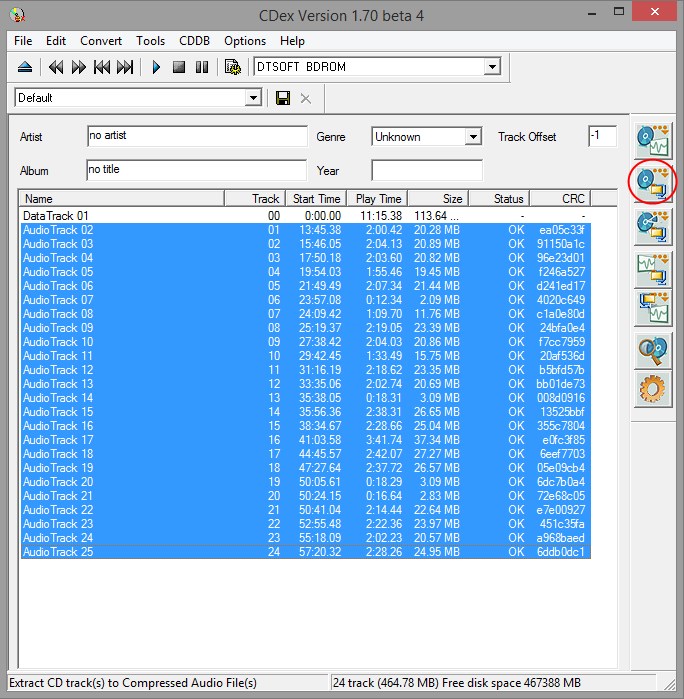The image size is (684, 699).
Task: Open the Configure gear icon
Action: (x=652, y=390)
